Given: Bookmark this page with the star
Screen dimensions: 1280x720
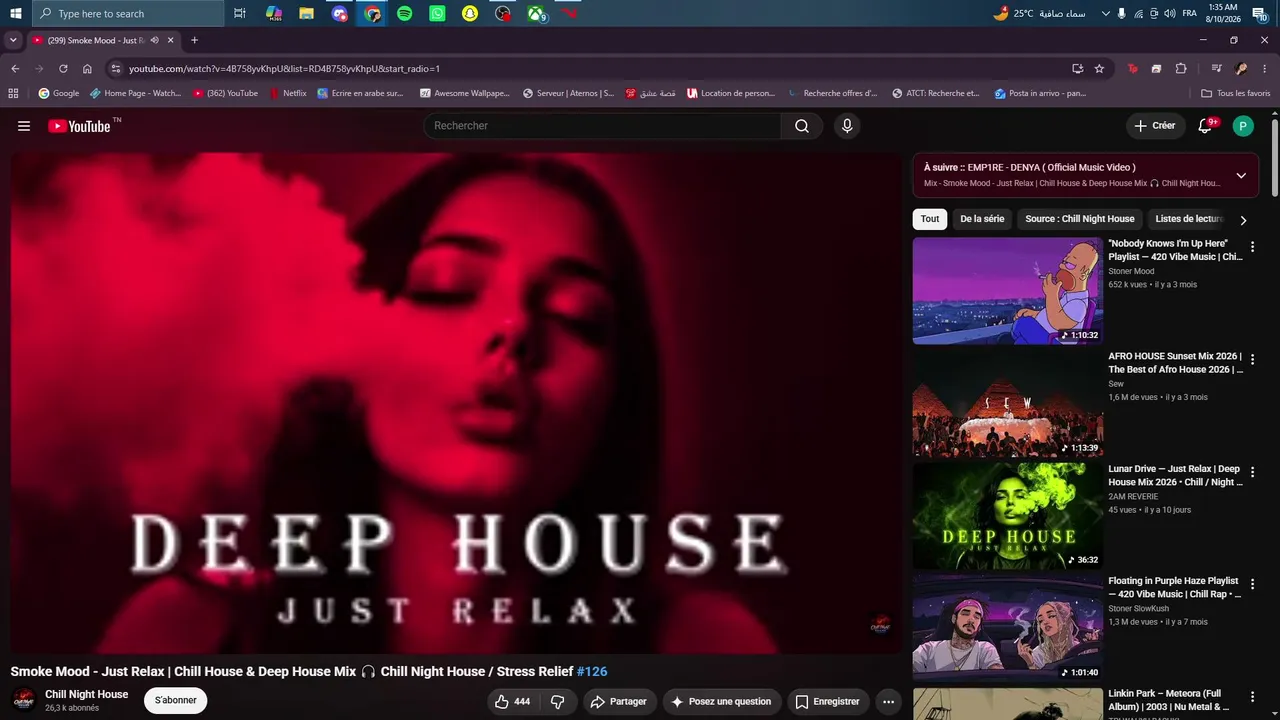Looking at the screenshot, I should 1099,69.
